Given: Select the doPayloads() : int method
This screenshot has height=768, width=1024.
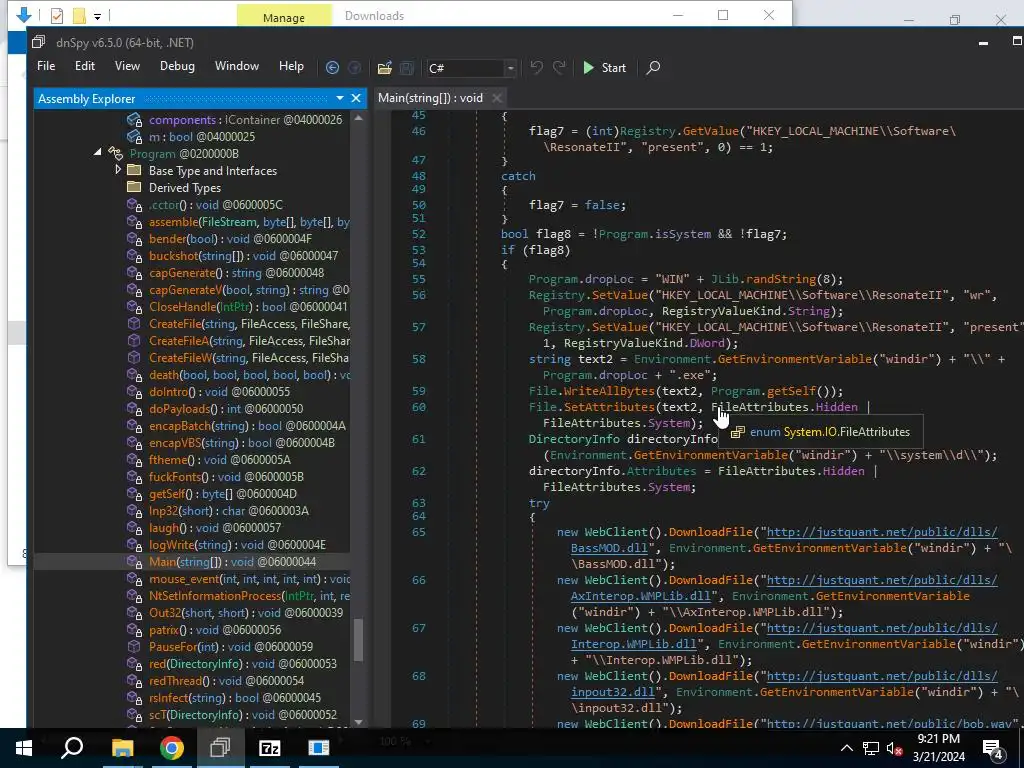Looking at the screenshot, I should point(225,409).
